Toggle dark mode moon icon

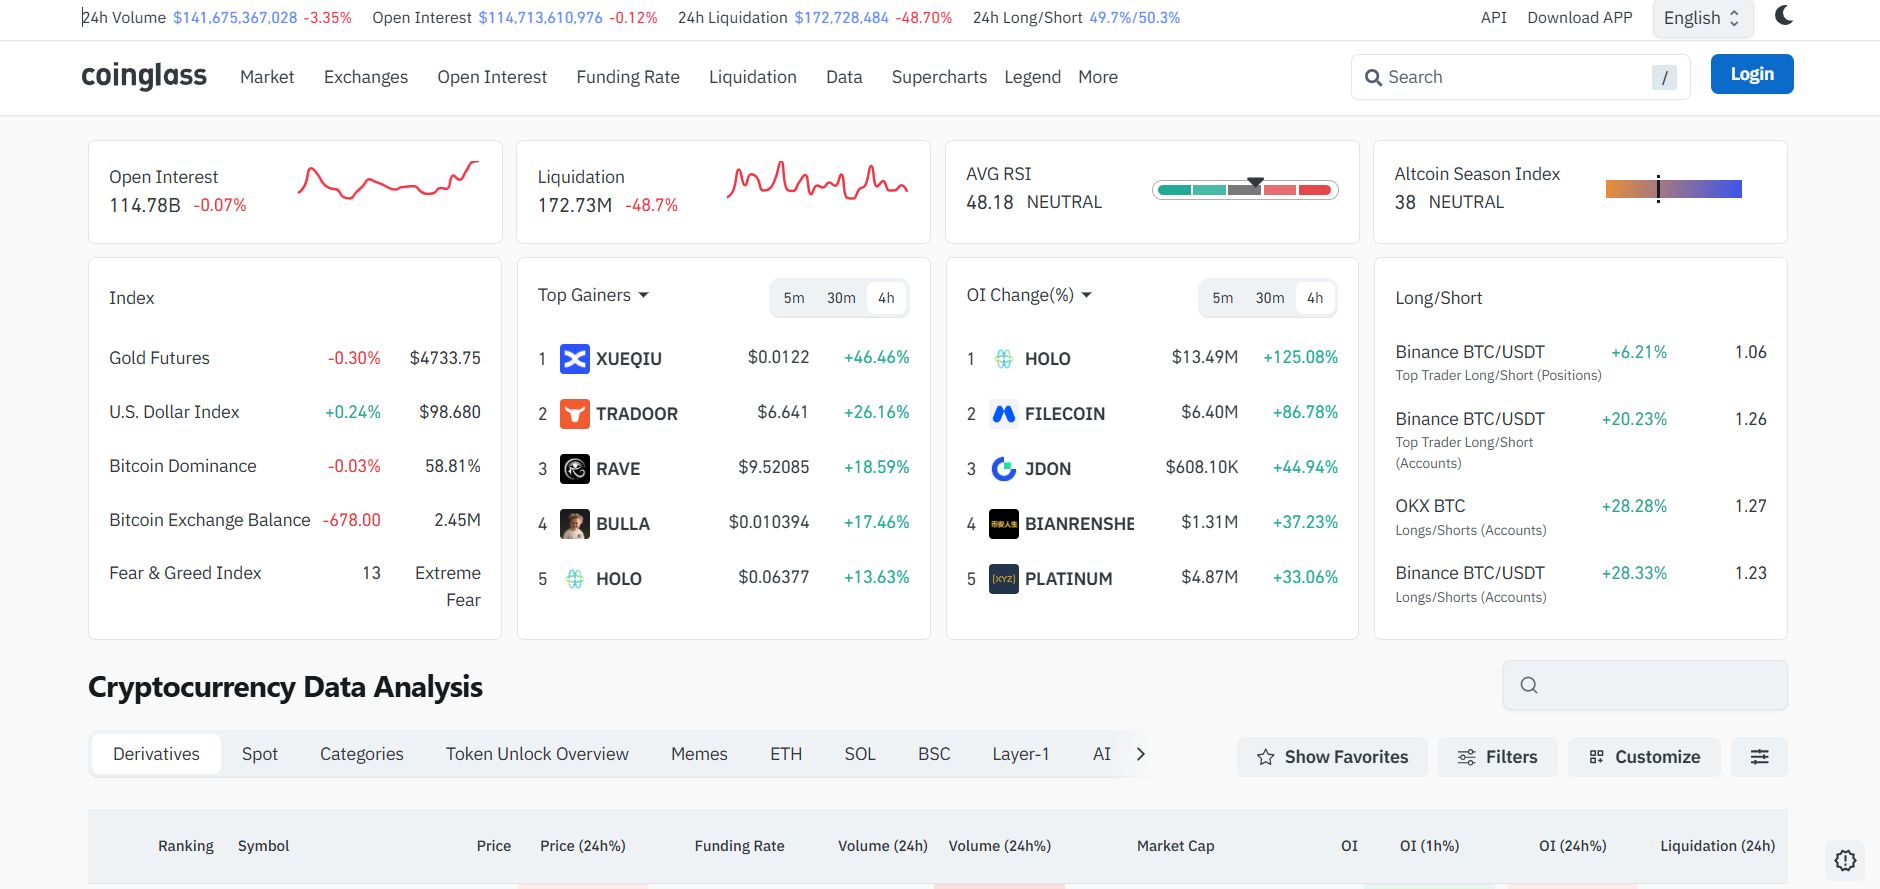click(x=1783, y=15)
